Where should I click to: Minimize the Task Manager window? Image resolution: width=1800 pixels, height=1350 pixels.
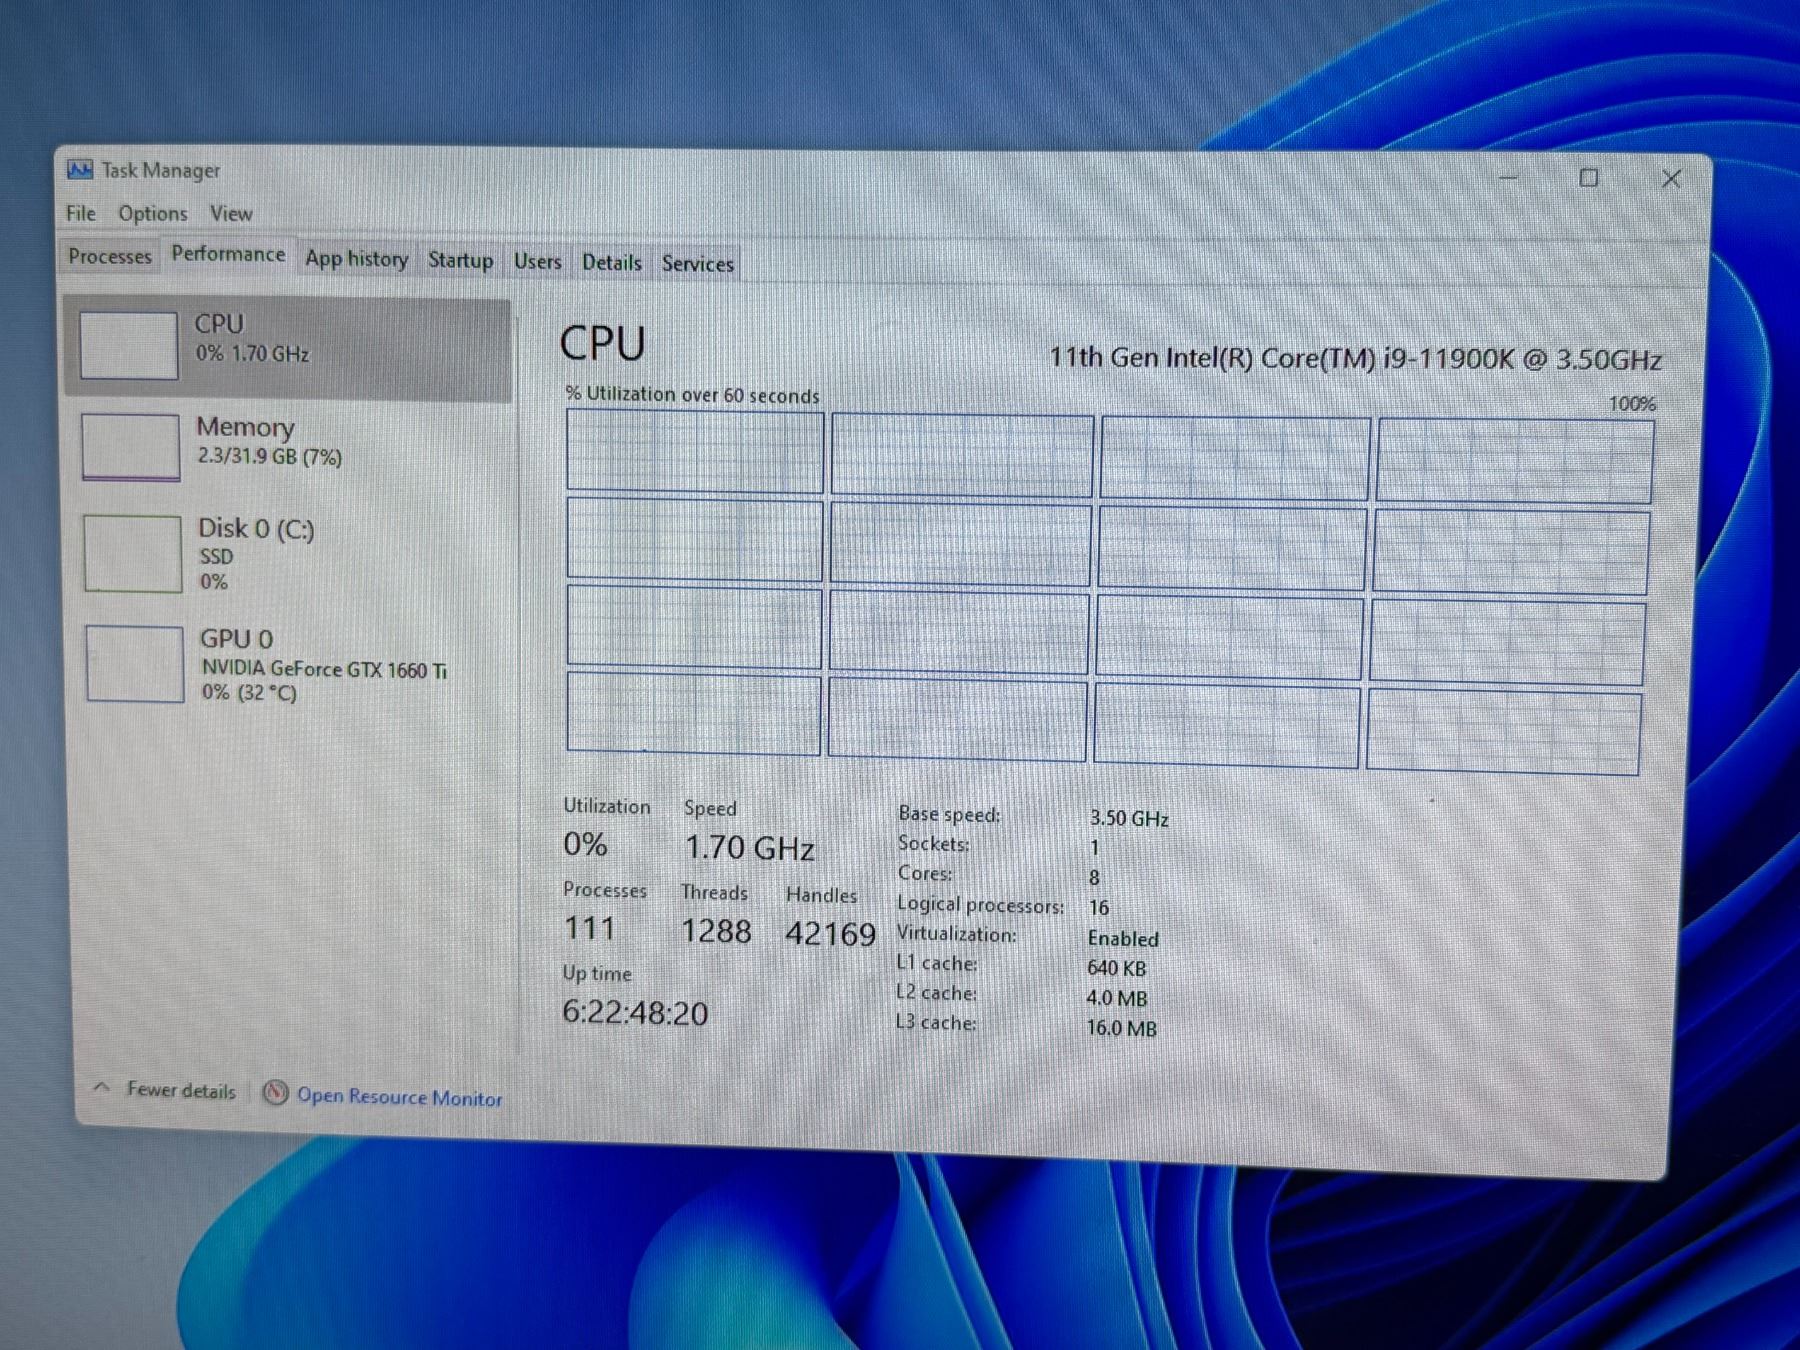click(x=1508, y=178)
